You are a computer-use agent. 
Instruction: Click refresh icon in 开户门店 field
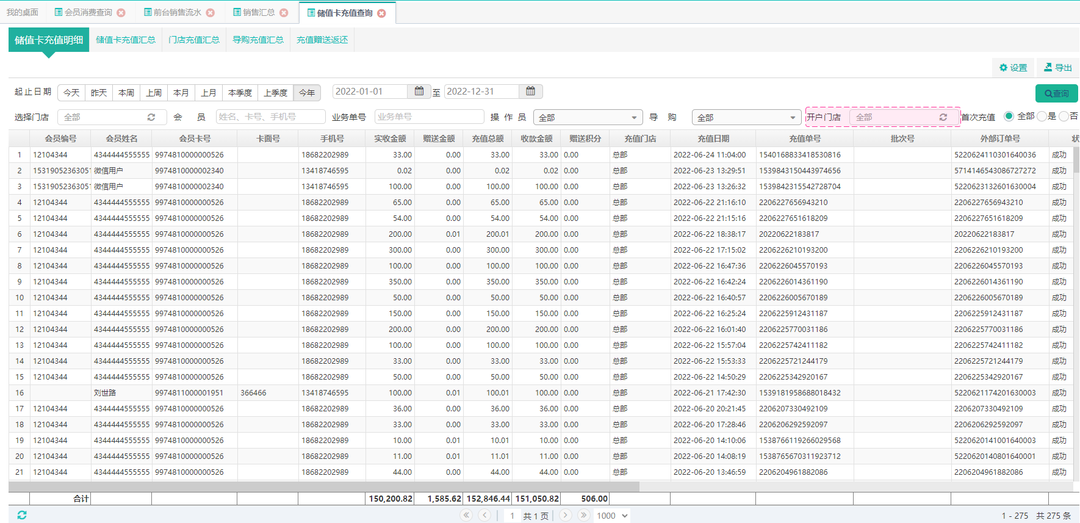[942, 117]
